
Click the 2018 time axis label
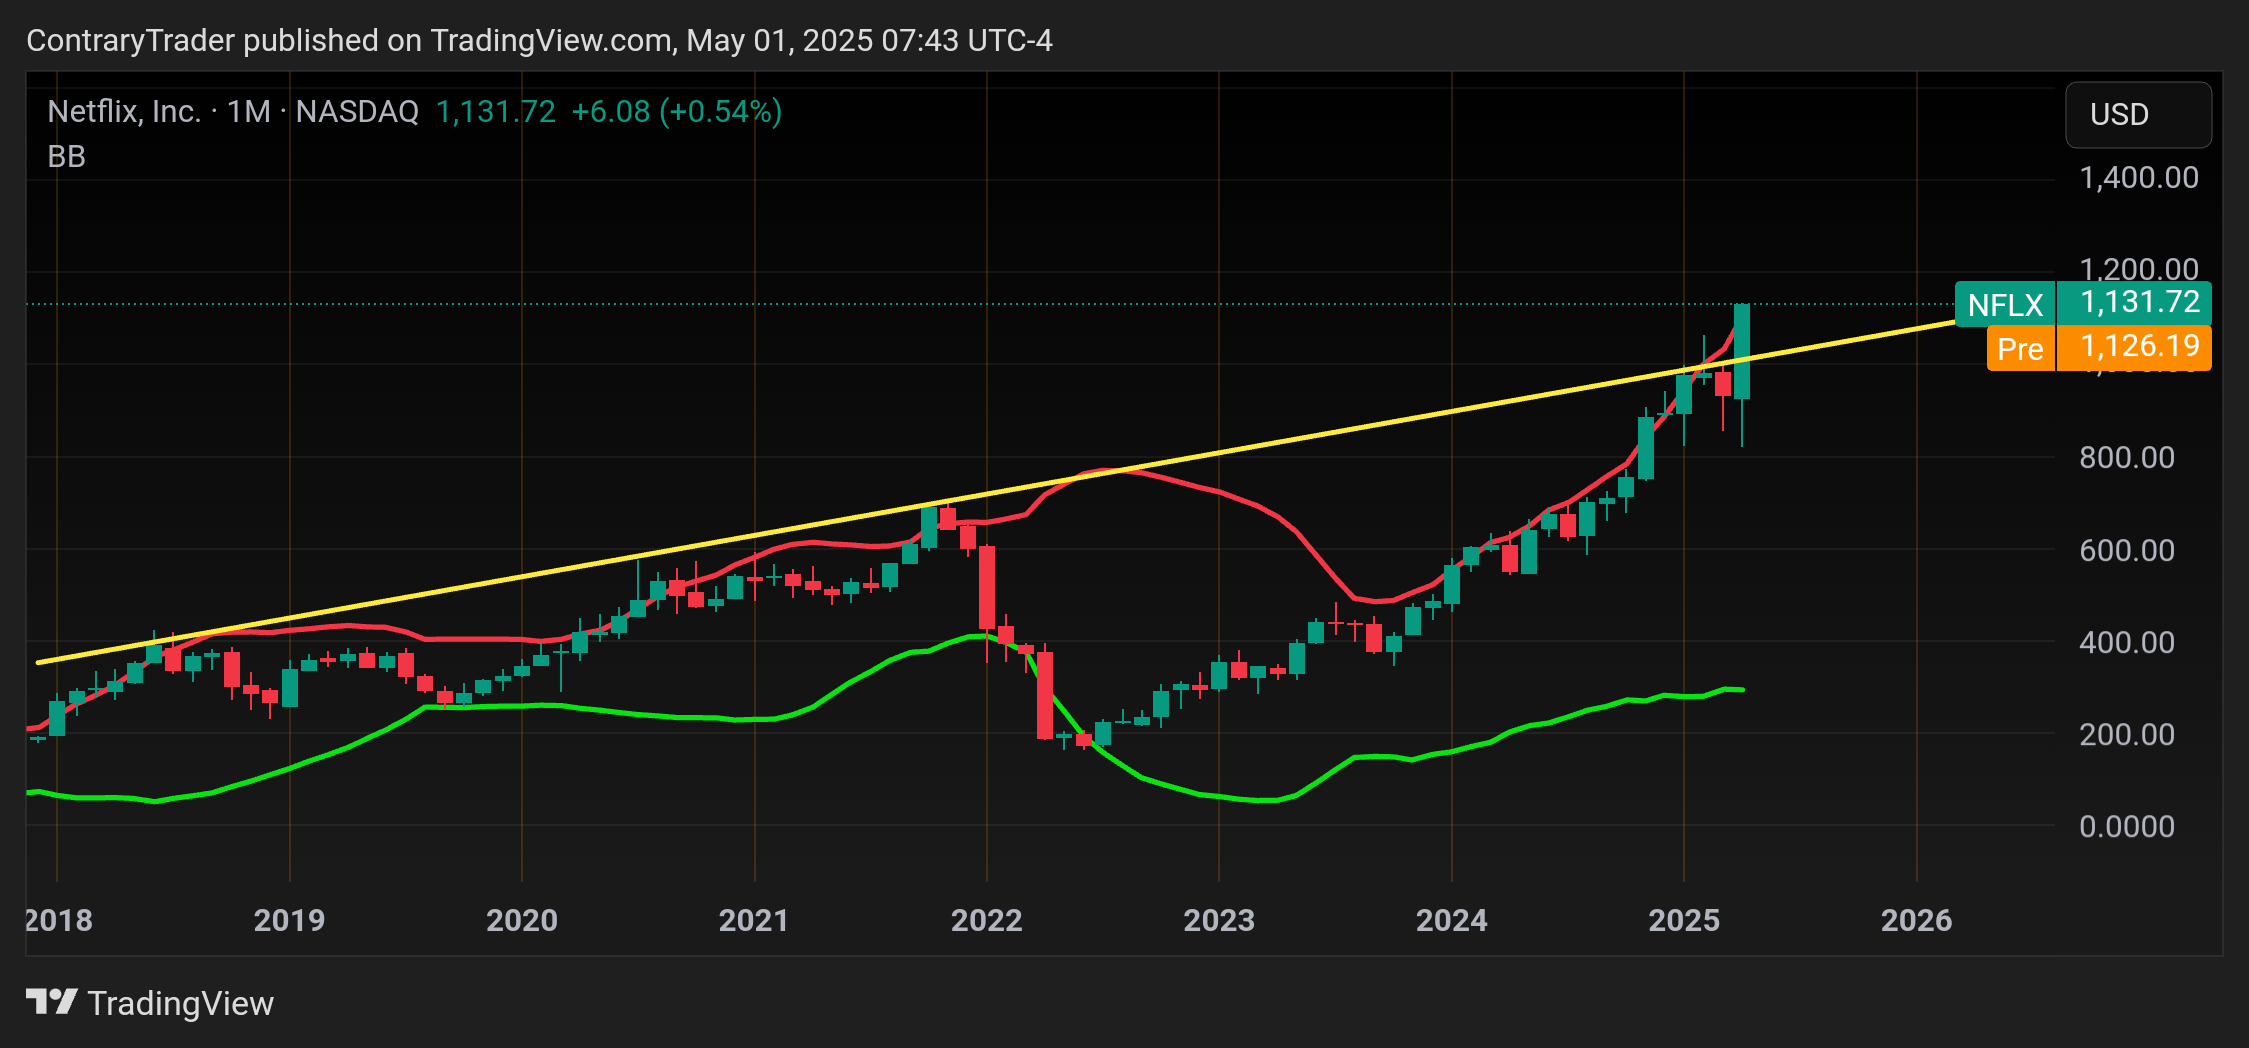[59, 920]
